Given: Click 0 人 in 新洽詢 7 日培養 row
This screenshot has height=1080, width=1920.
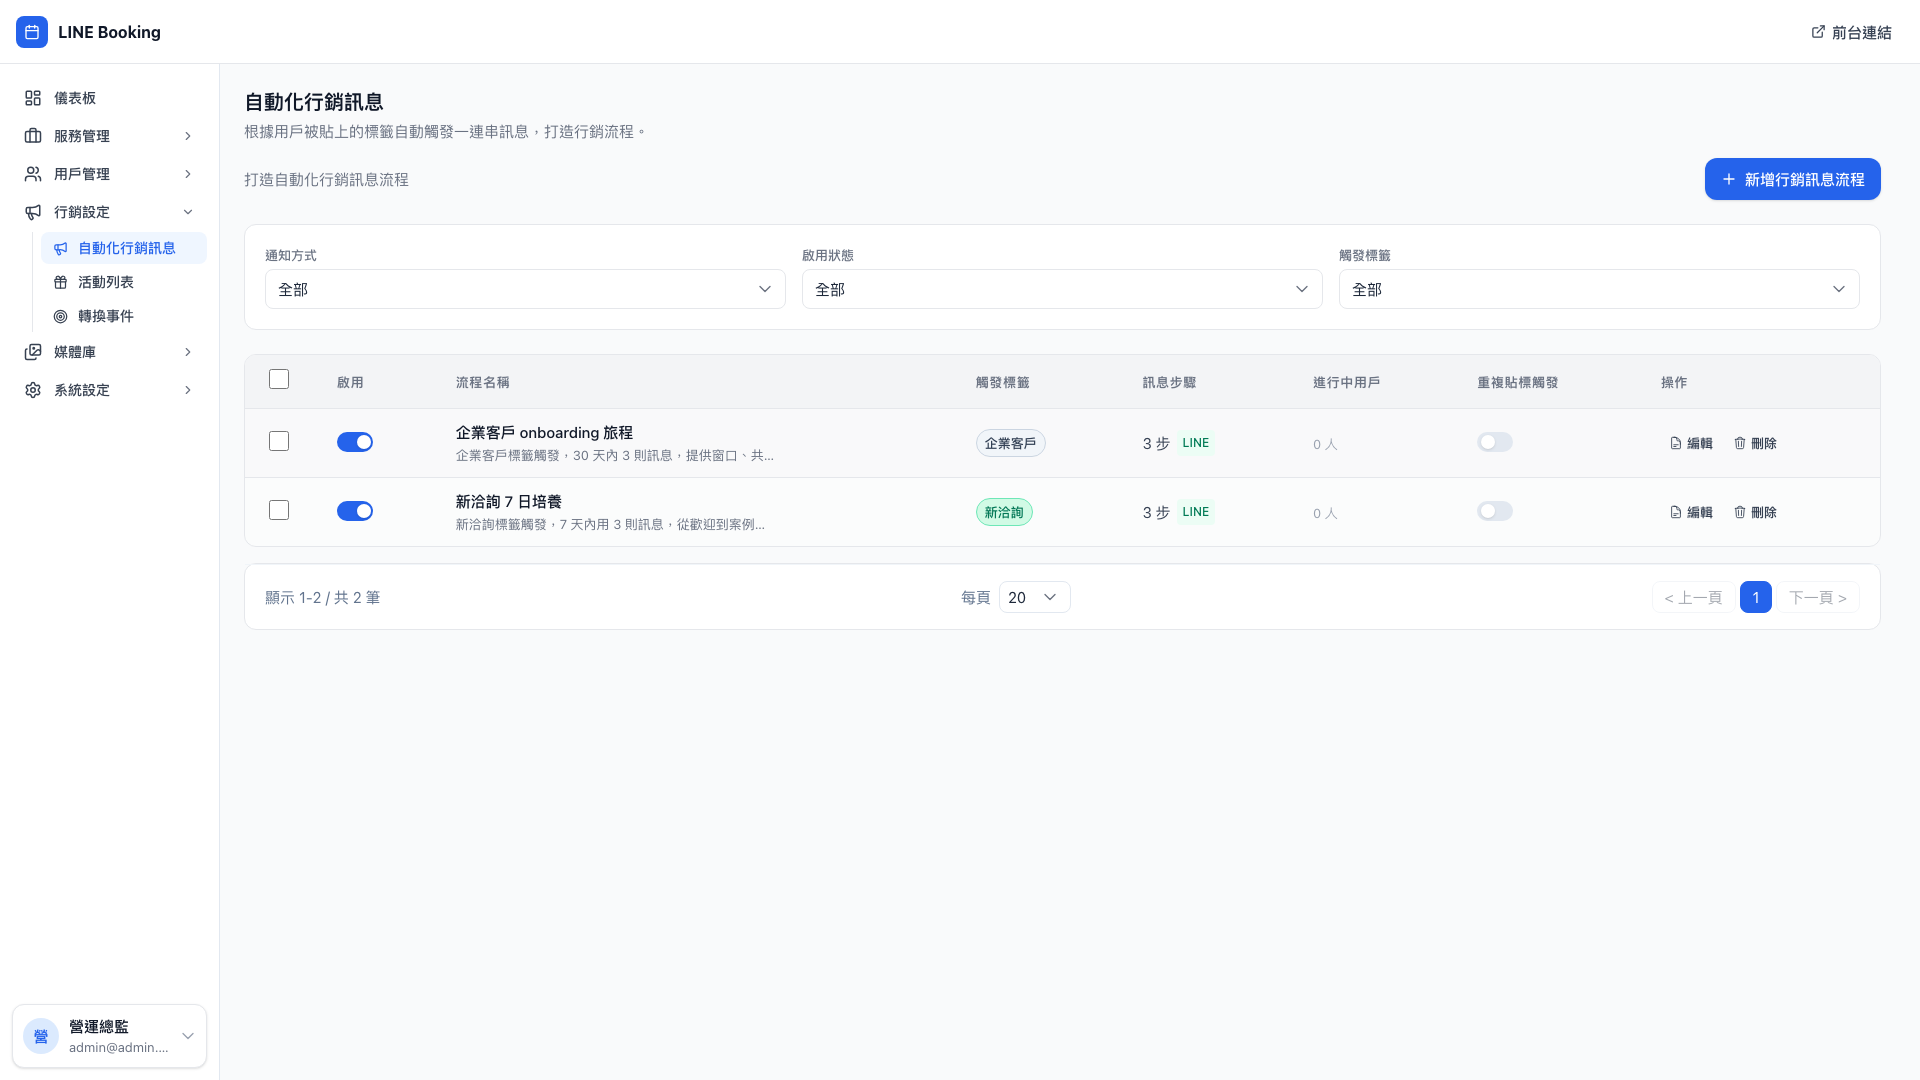Looking at the screenshot, I should click(x=1325, y=513).
